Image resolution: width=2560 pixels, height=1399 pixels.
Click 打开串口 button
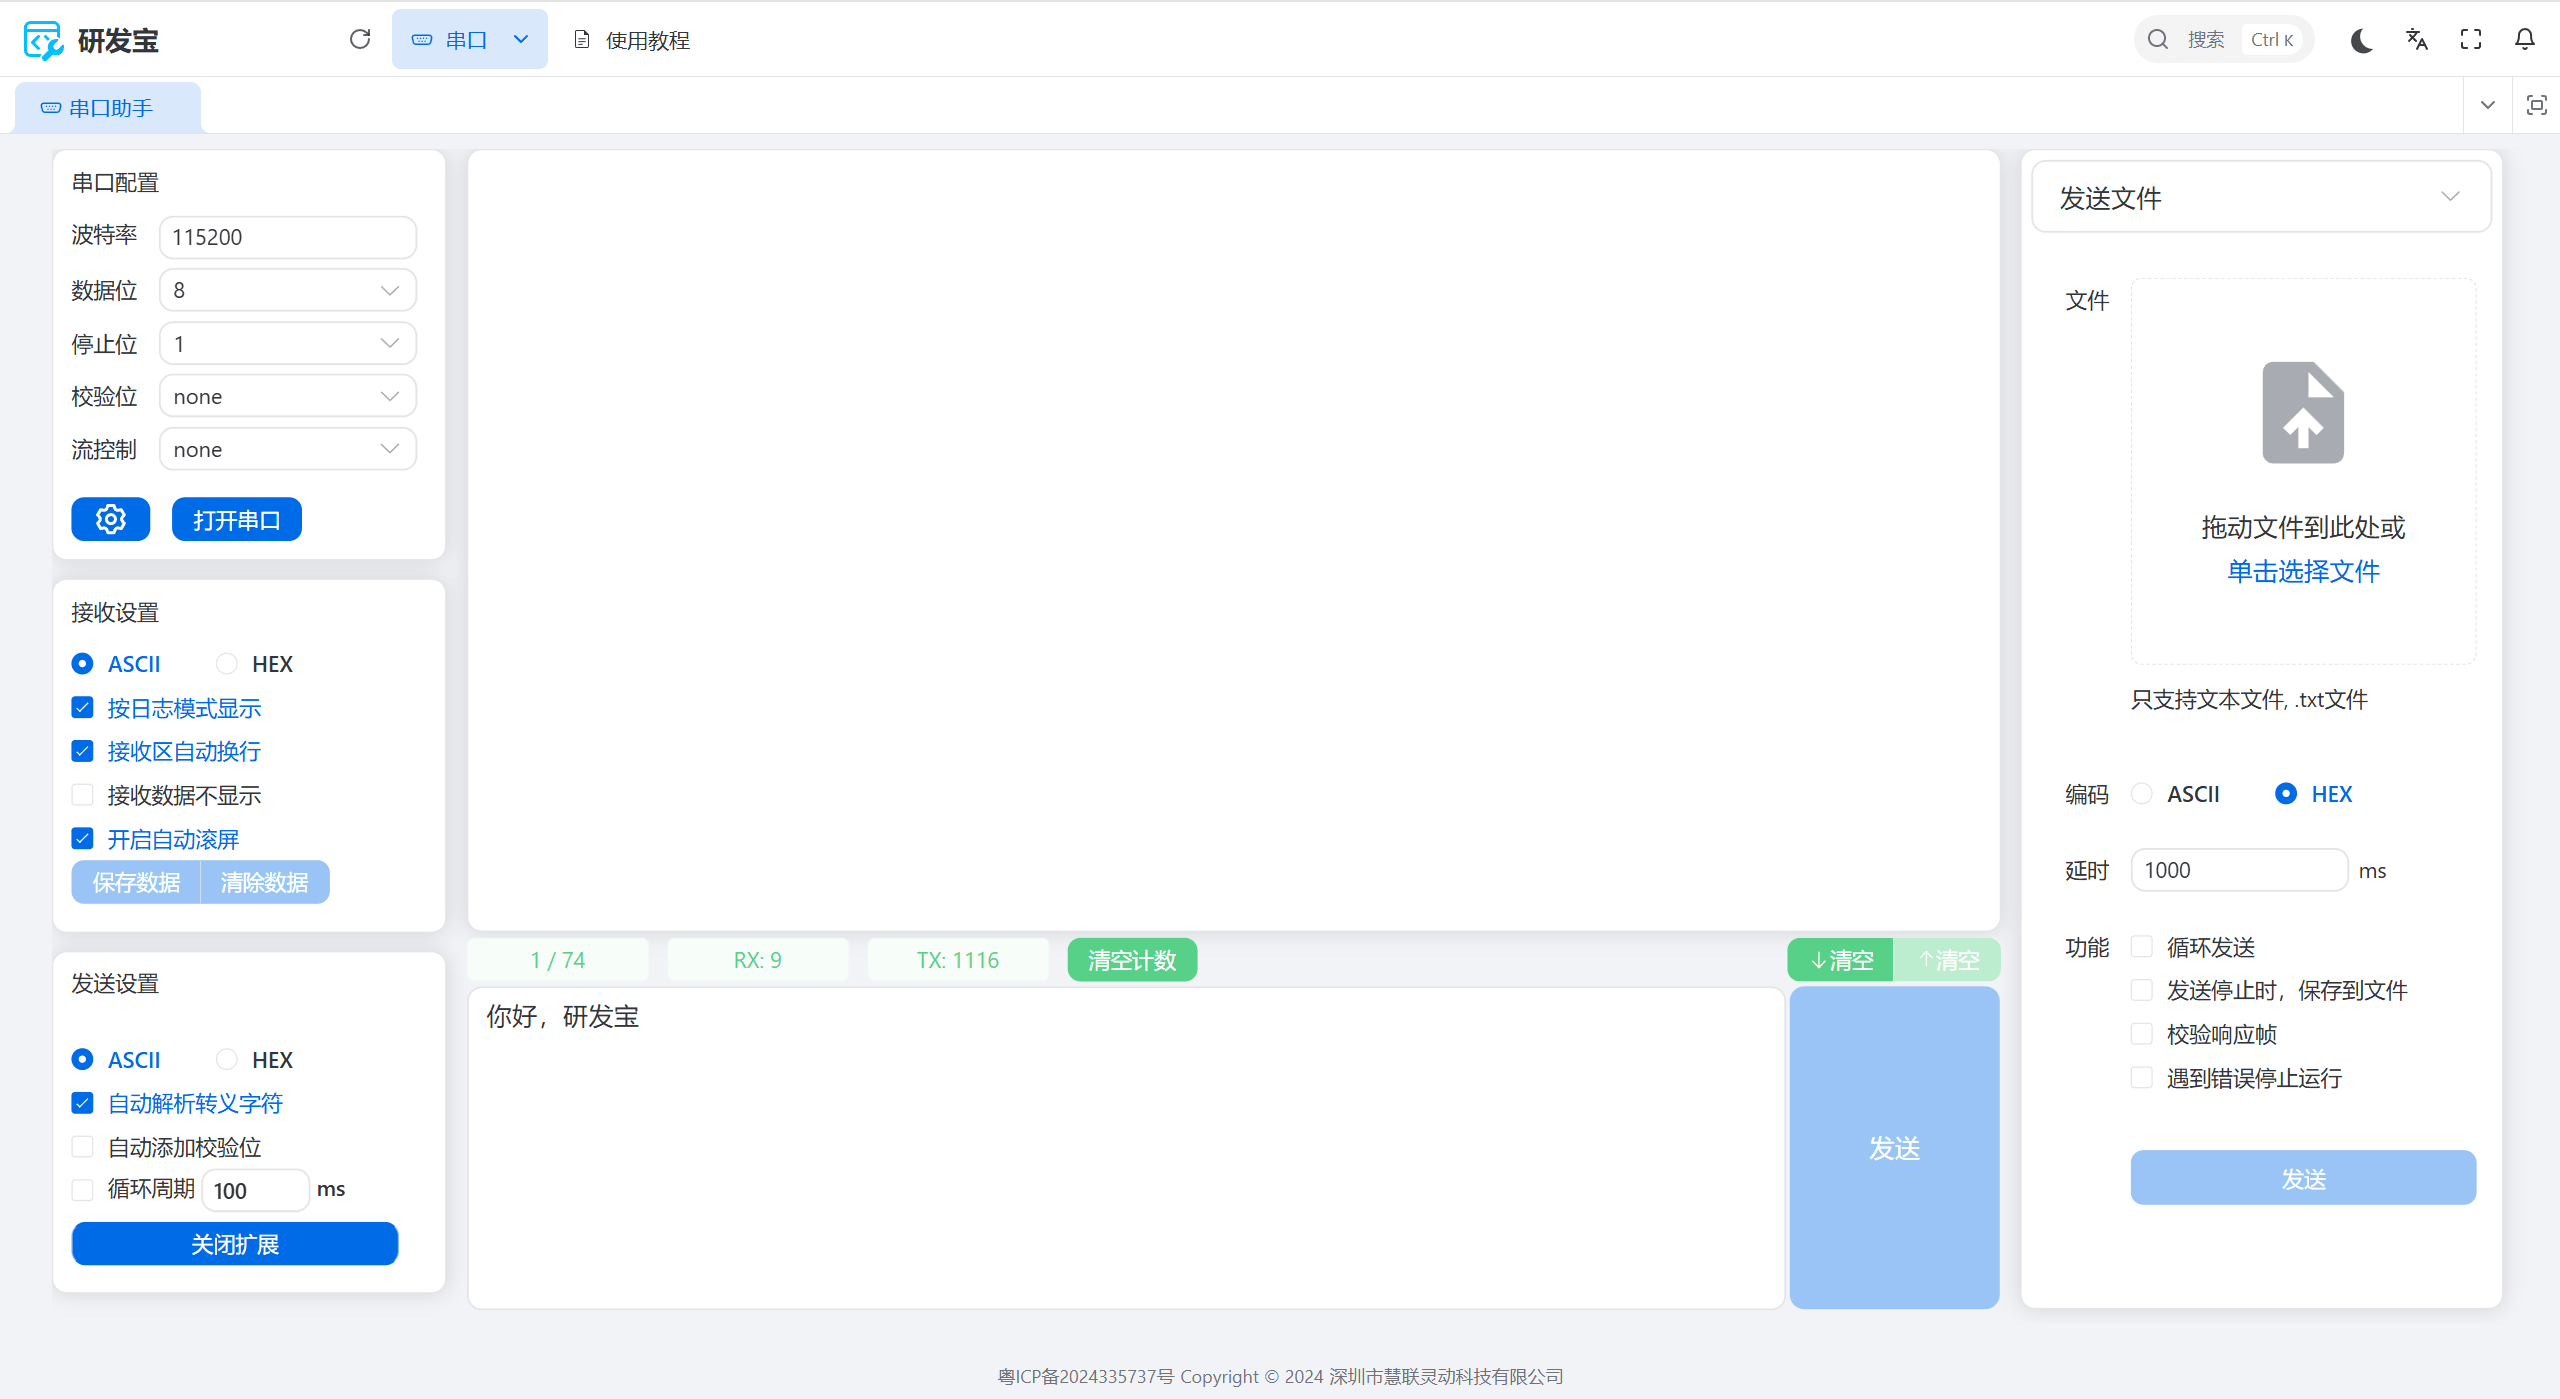click(x=236, y=519)
